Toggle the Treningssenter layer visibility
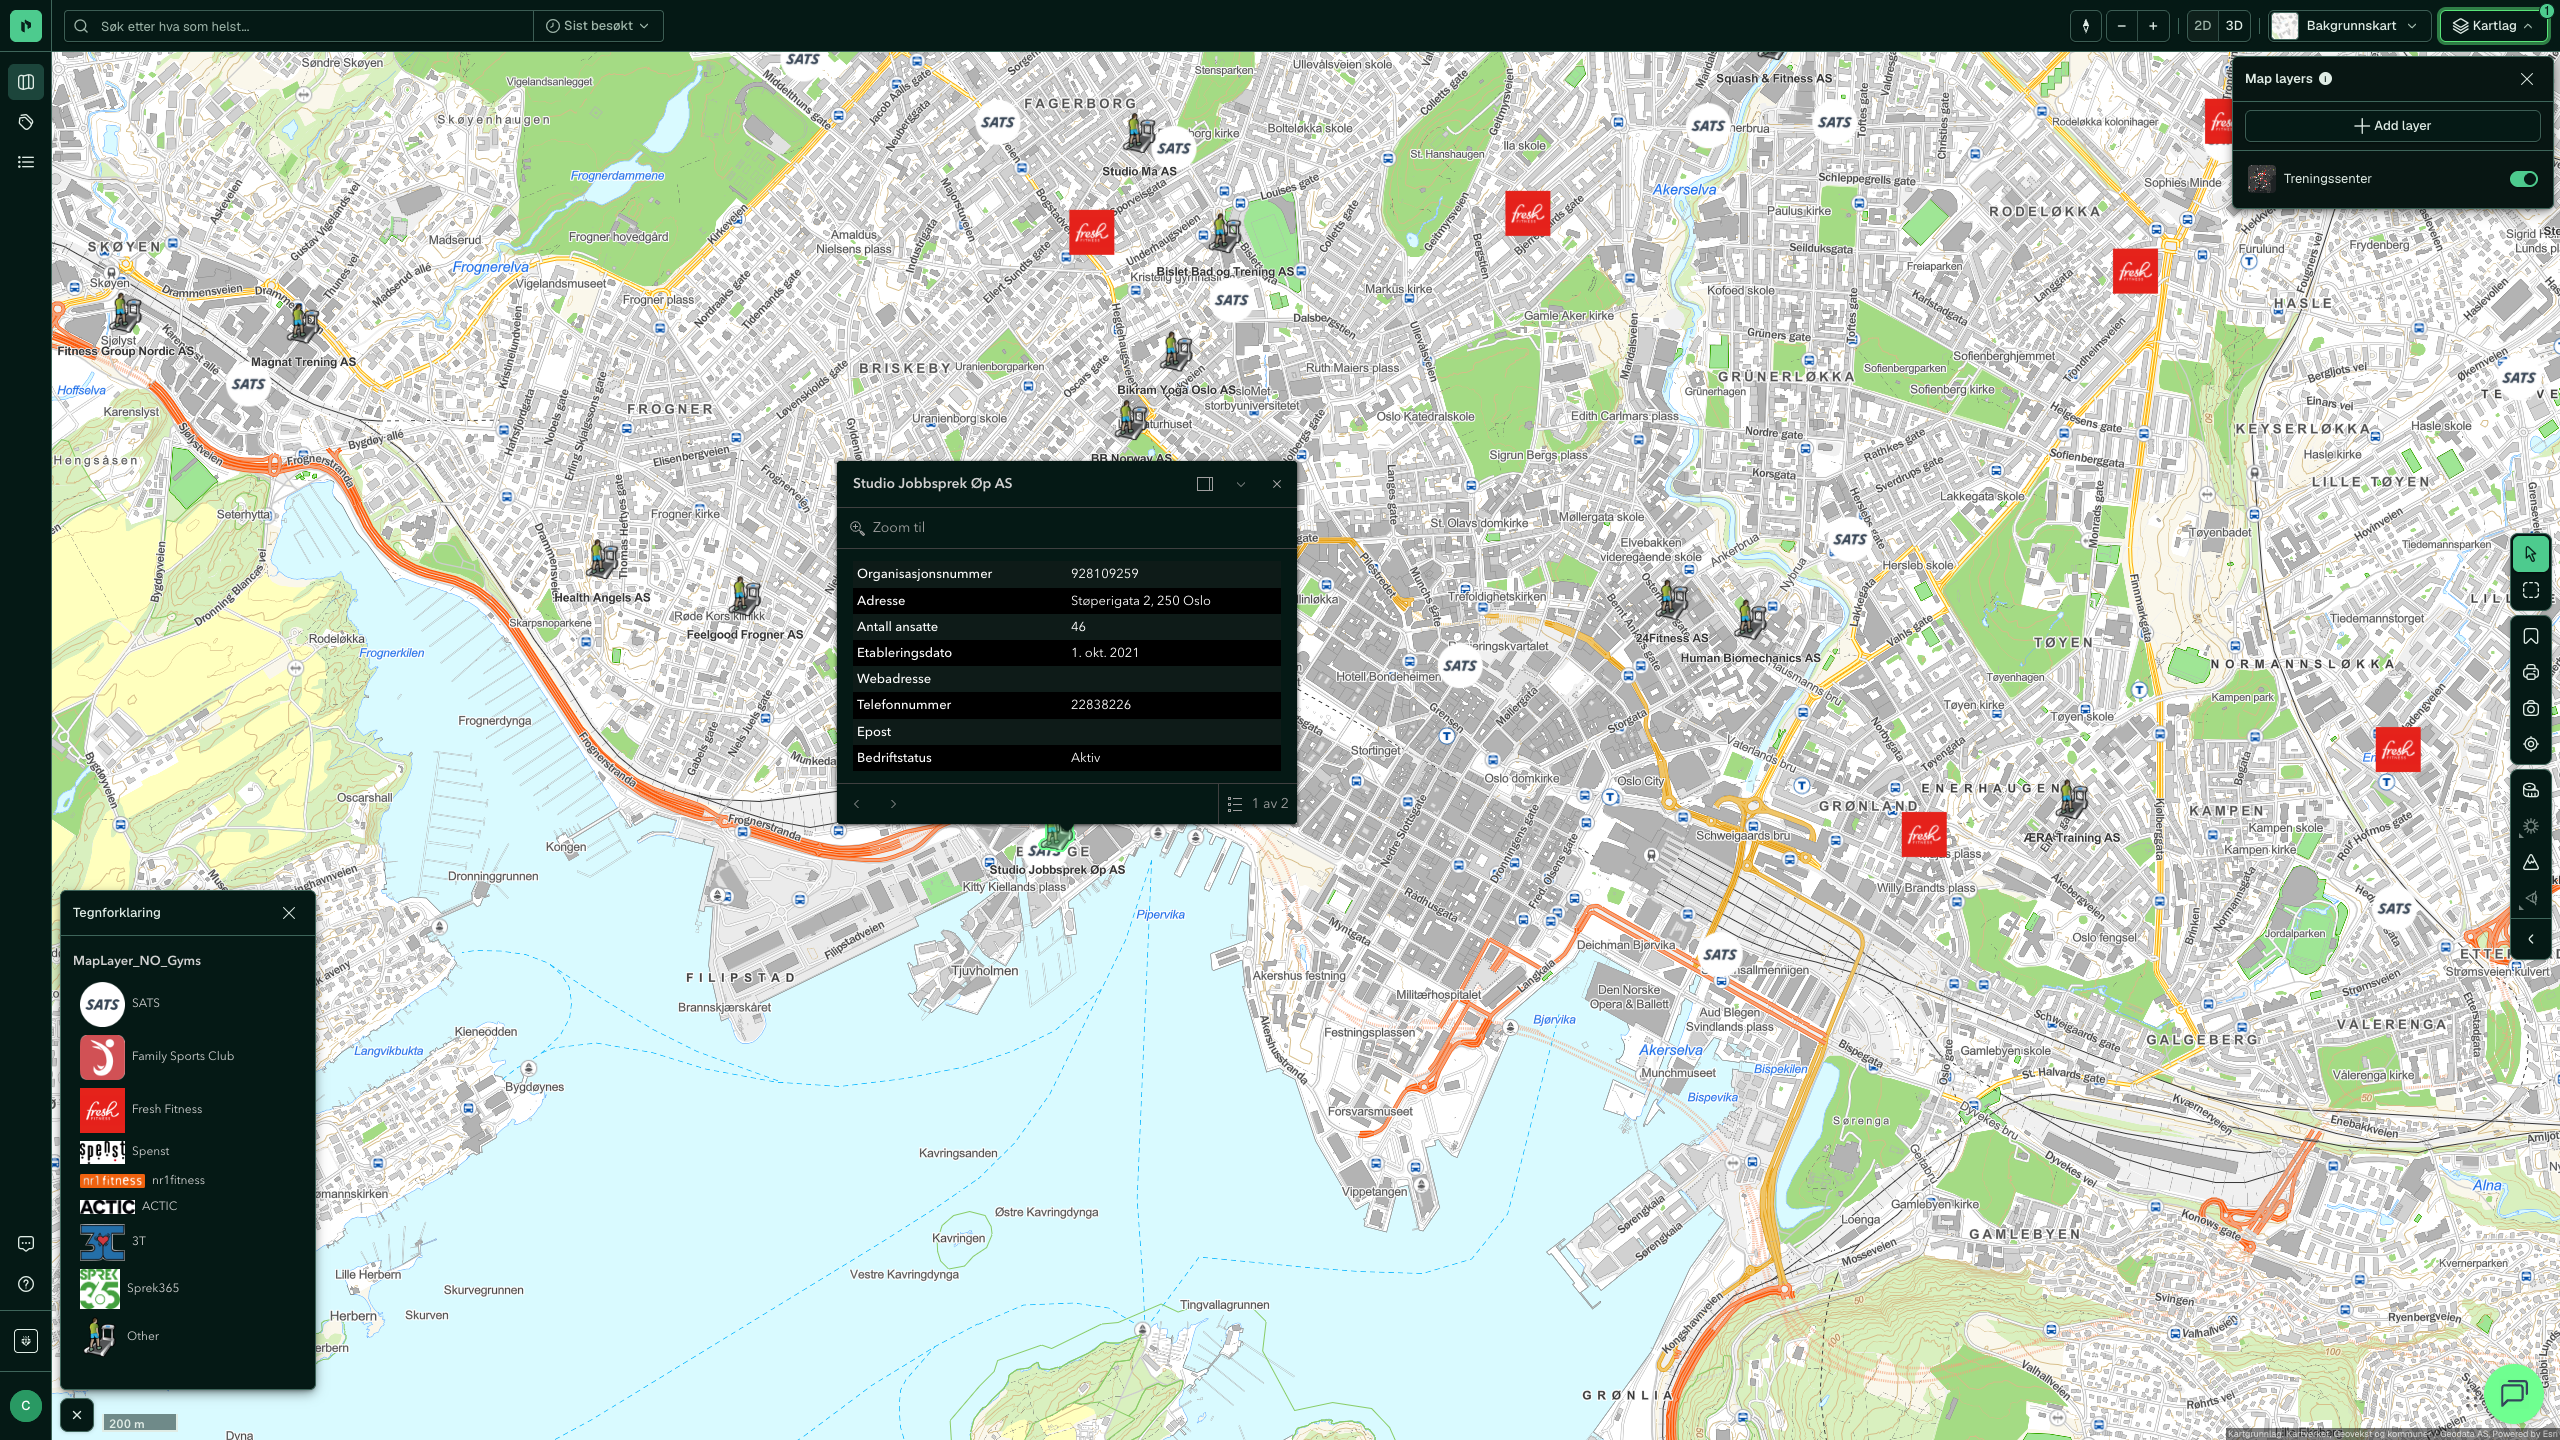 [x=2523, y=179]
